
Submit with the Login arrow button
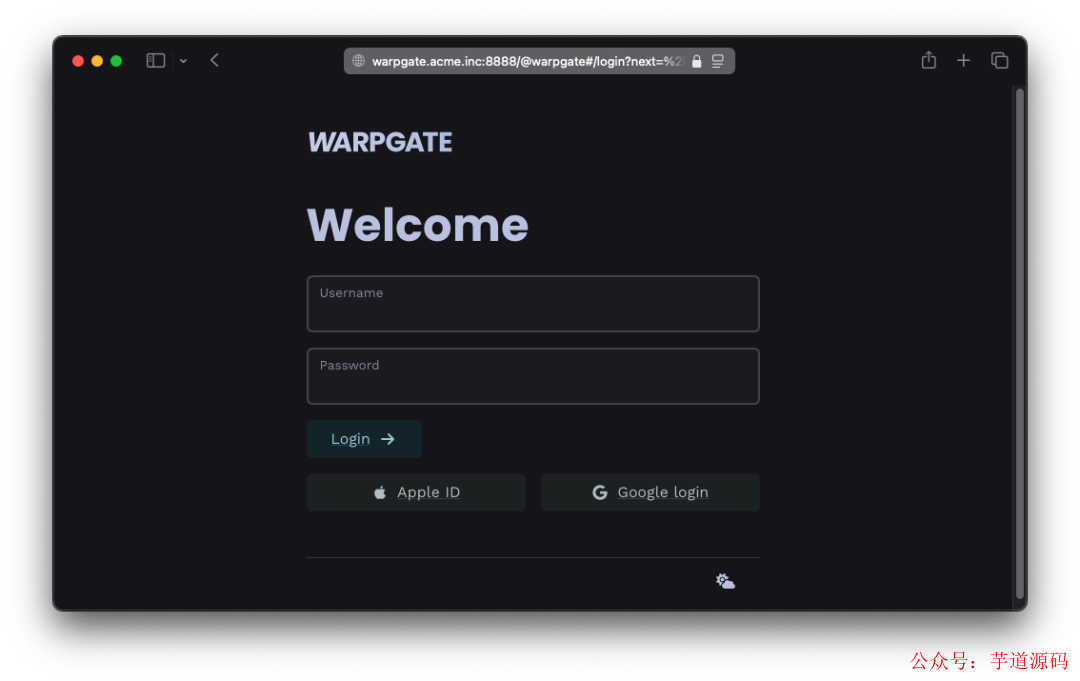(x=364, y=439)
